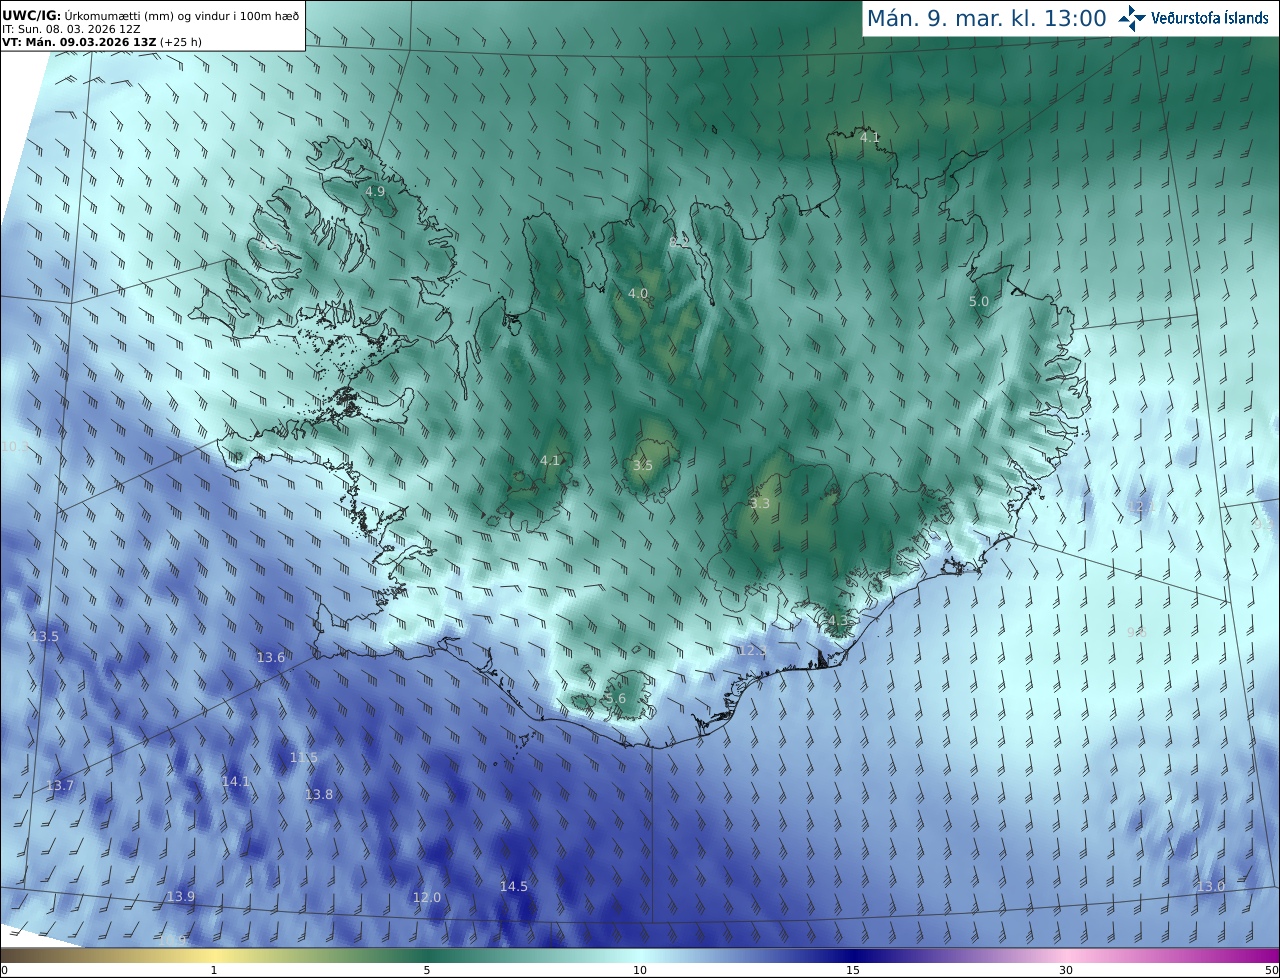Click the 13.0 value at the bottom right
The height and width of the screenshot is (978, 1280).
click(1211, 886)
